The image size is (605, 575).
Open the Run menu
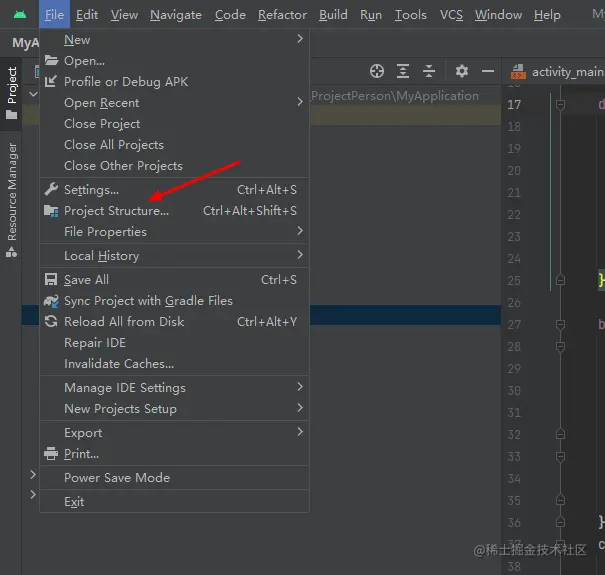pyautogui.click(x=371, y=15)
